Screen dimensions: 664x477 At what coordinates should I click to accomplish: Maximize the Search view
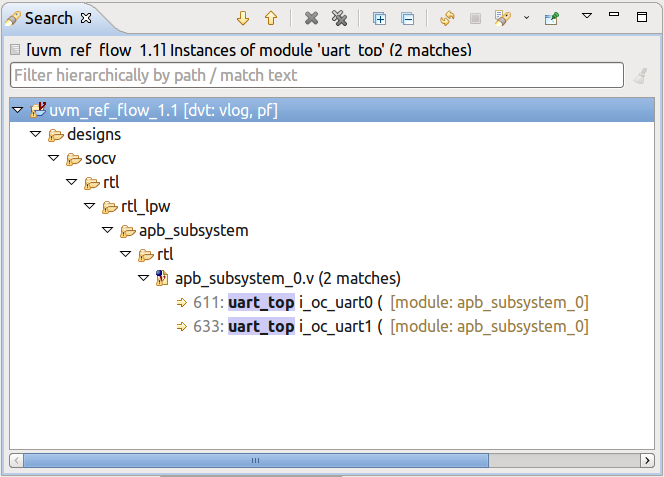(642, 17)
